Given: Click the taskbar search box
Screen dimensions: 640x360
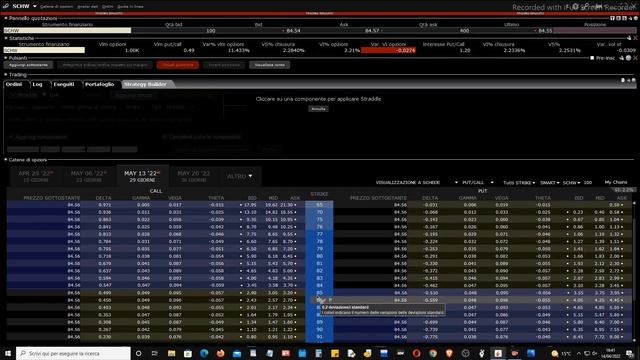Looking at the screenshot, I should [73, 353].
